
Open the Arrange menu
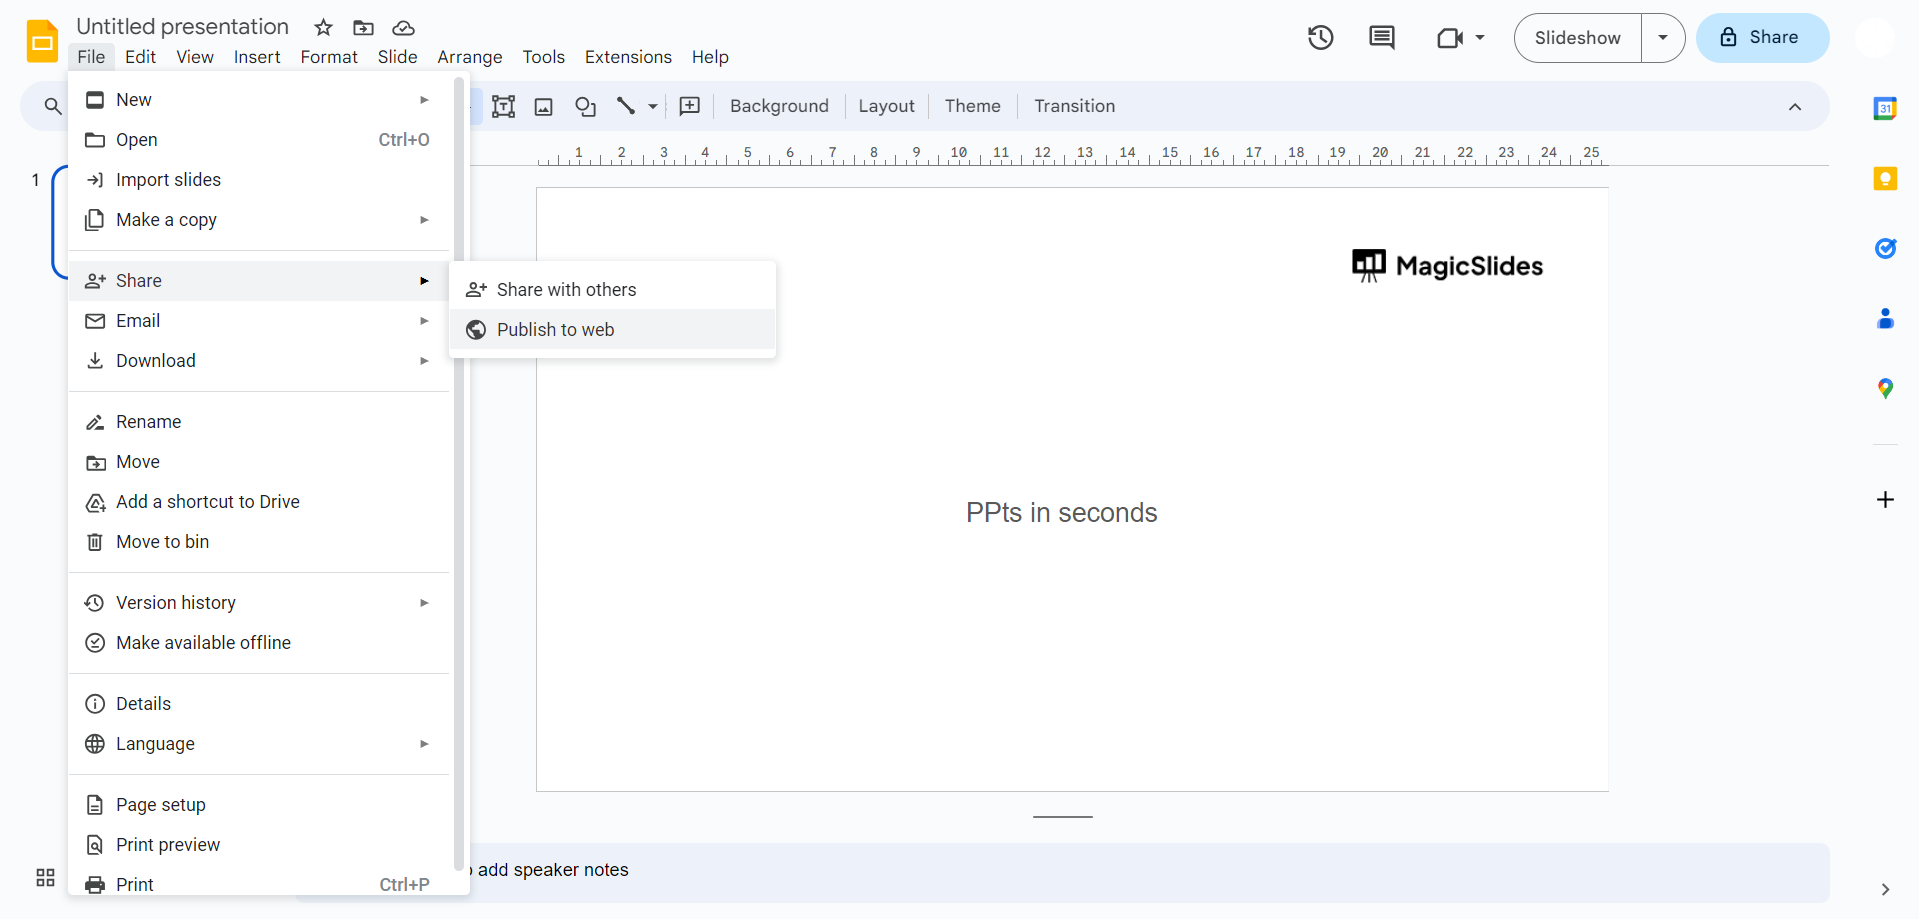pos(470,57)
